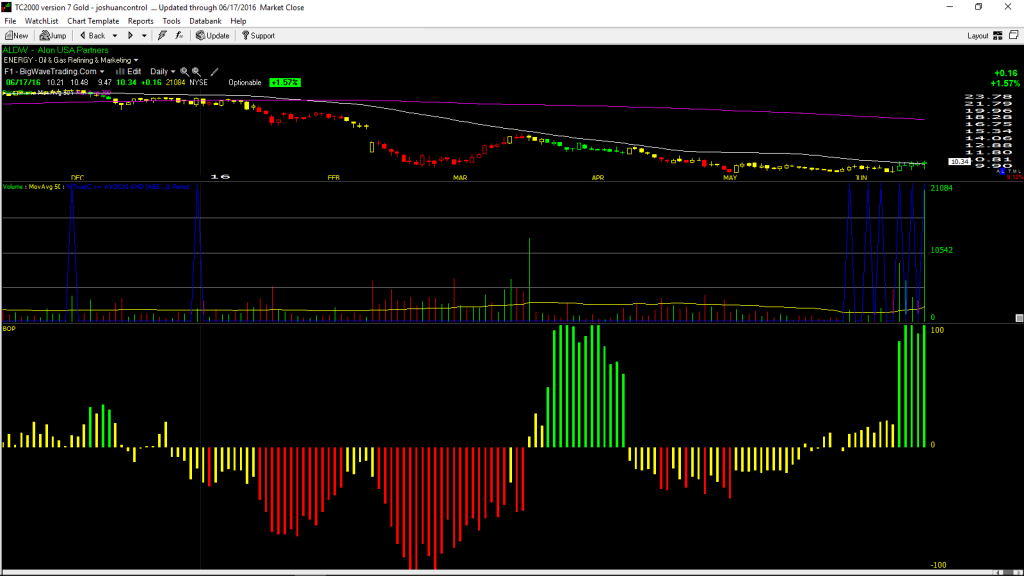Image resolution: width=1024 pixels, height=576 pixels.
Task: Open the Help menu
Action: pos(238,21)
